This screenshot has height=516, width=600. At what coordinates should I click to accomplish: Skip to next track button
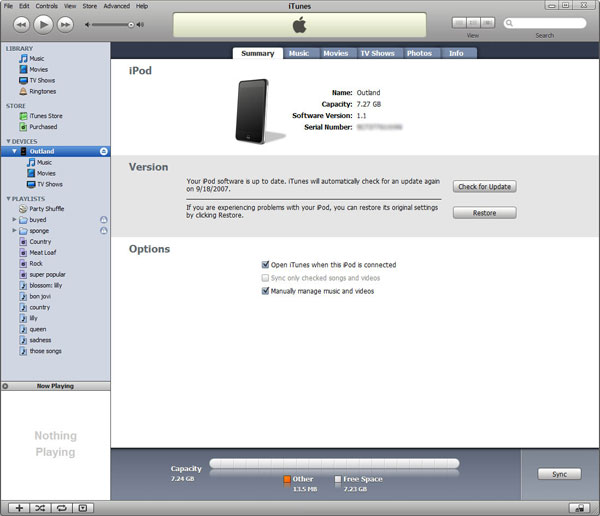[65, 25]
